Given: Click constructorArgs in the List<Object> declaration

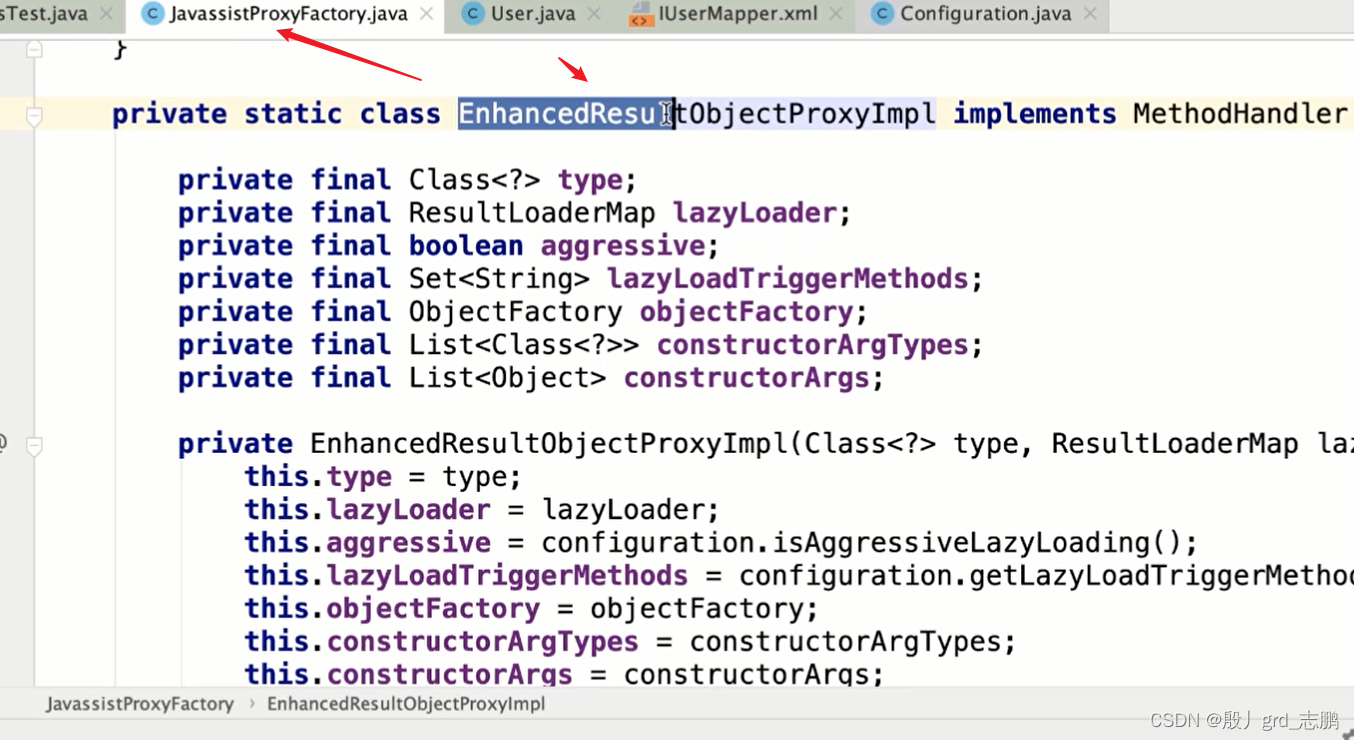Looking at the screenshot, I should pos(746,378).
